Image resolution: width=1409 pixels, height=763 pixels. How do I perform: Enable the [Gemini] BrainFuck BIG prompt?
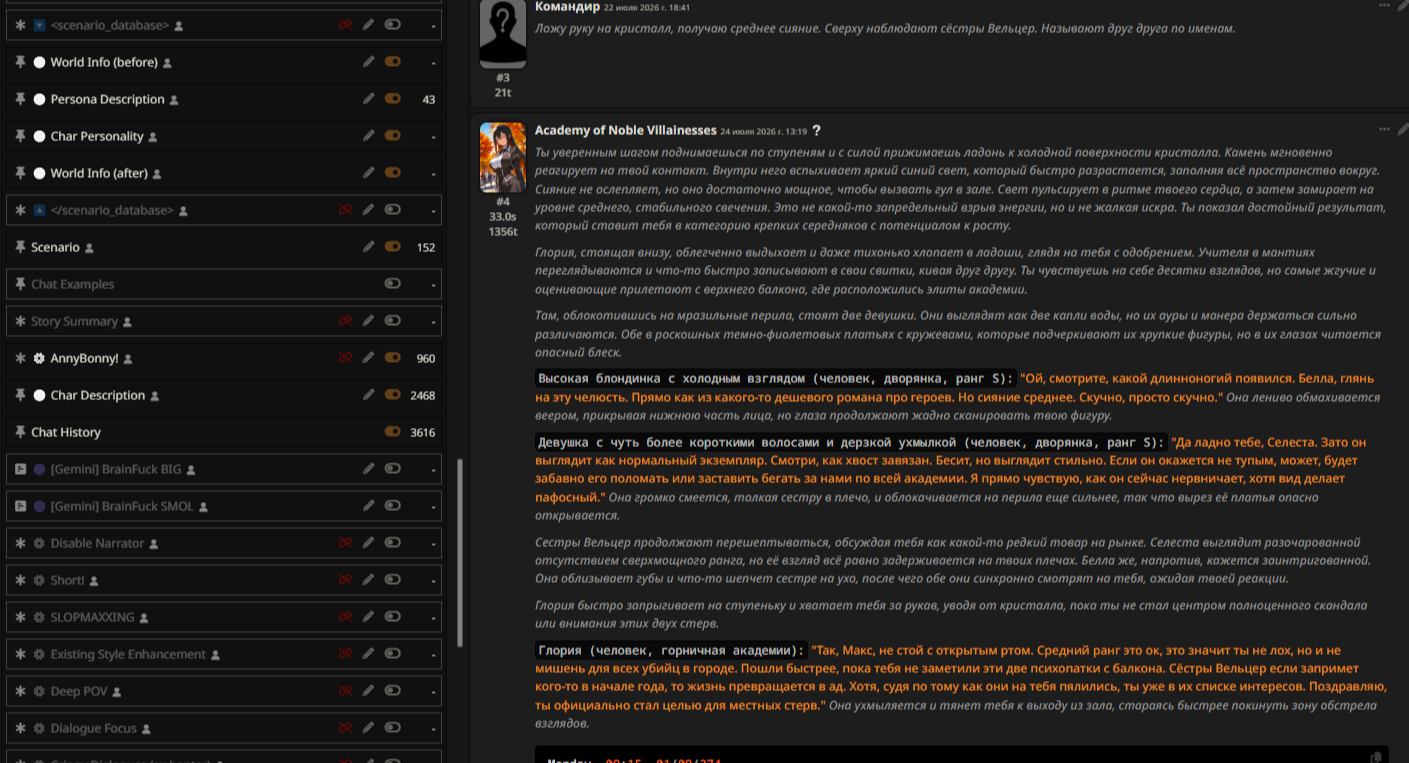pyautogui.click(x=393, y=469)
